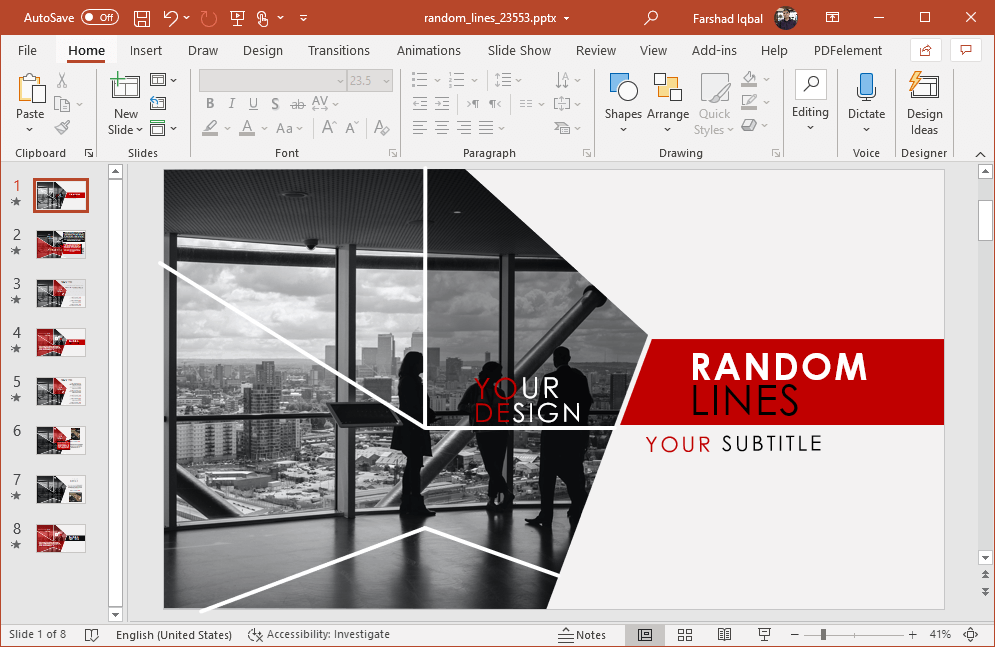
Task: Click Accessibility: Investigate in status bar
Action: click(x=319, y=635)
